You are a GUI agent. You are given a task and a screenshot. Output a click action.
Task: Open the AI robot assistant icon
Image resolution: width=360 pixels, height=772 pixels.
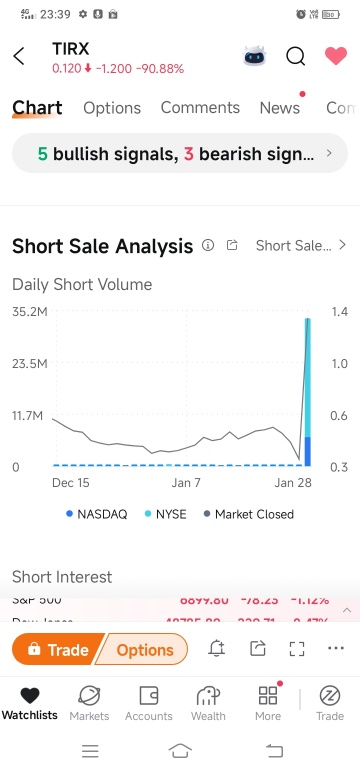255,57
